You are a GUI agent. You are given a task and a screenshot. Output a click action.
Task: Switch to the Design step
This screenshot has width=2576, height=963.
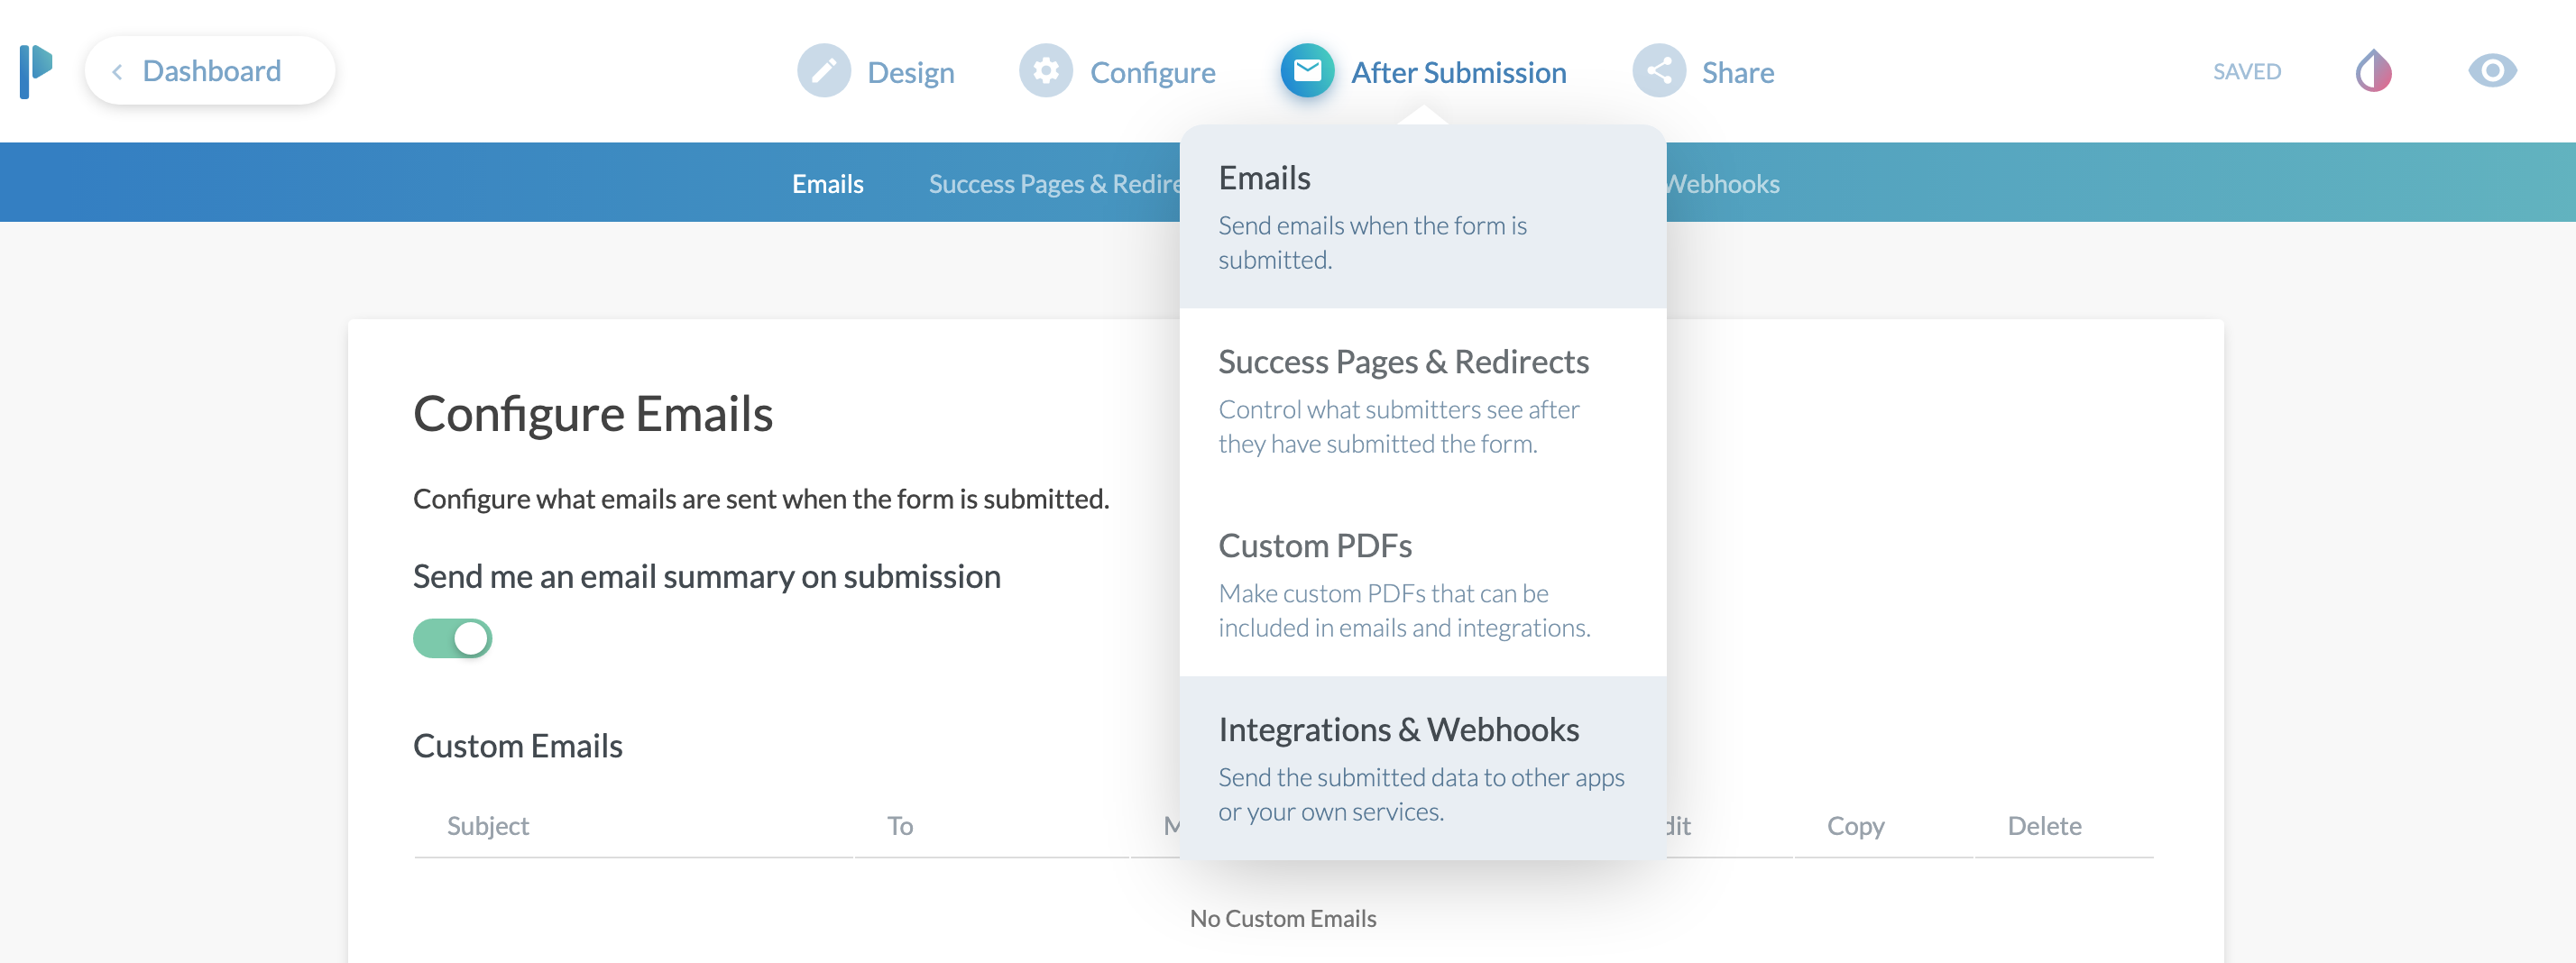pos(911,73)
